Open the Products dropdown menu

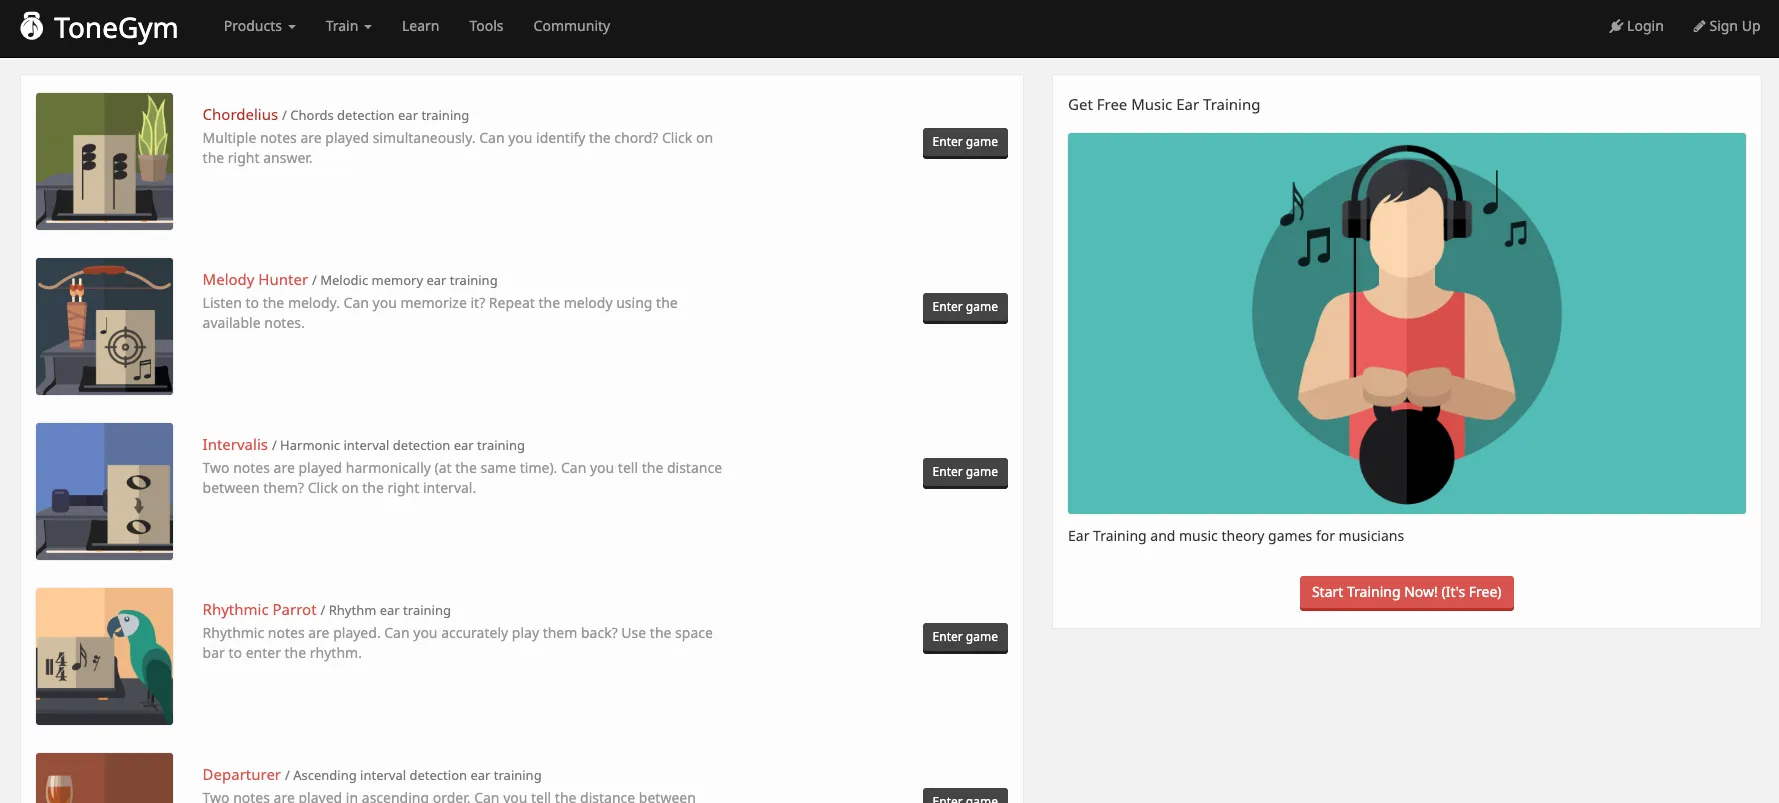click(259, 26)
